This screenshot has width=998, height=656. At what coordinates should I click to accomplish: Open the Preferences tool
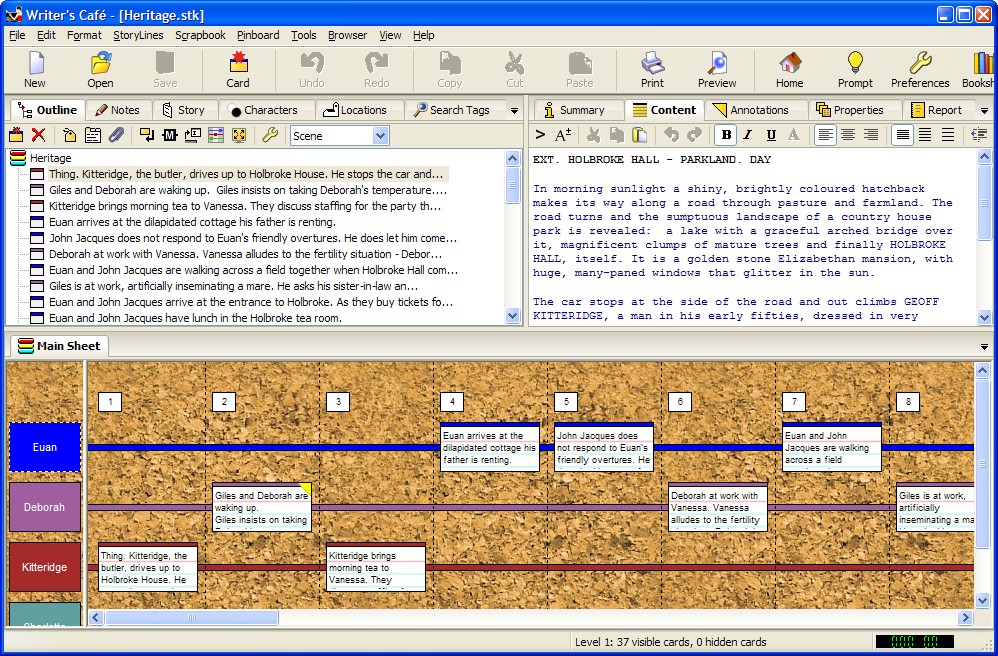(x=919, y=69)
